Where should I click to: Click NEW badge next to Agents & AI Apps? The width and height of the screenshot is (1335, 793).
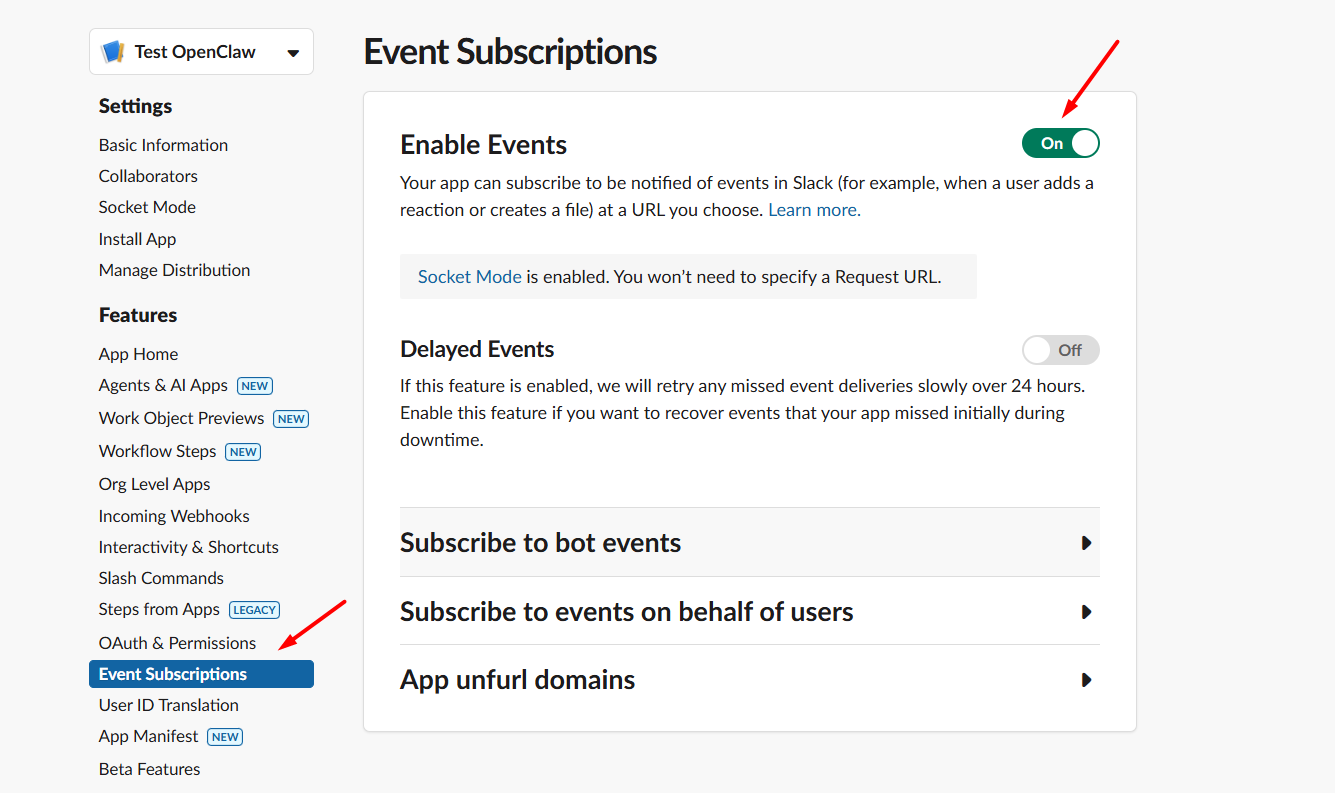point(255,386)
